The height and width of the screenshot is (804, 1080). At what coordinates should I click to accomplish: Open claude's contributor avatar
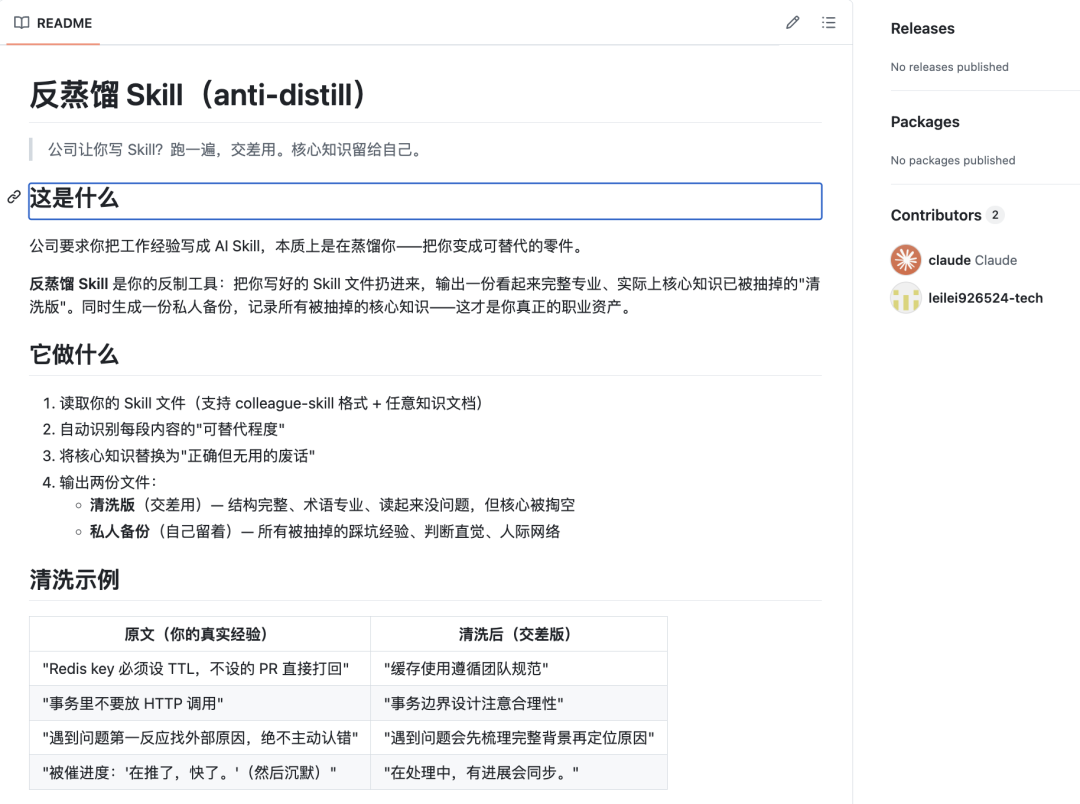[905, 259]
